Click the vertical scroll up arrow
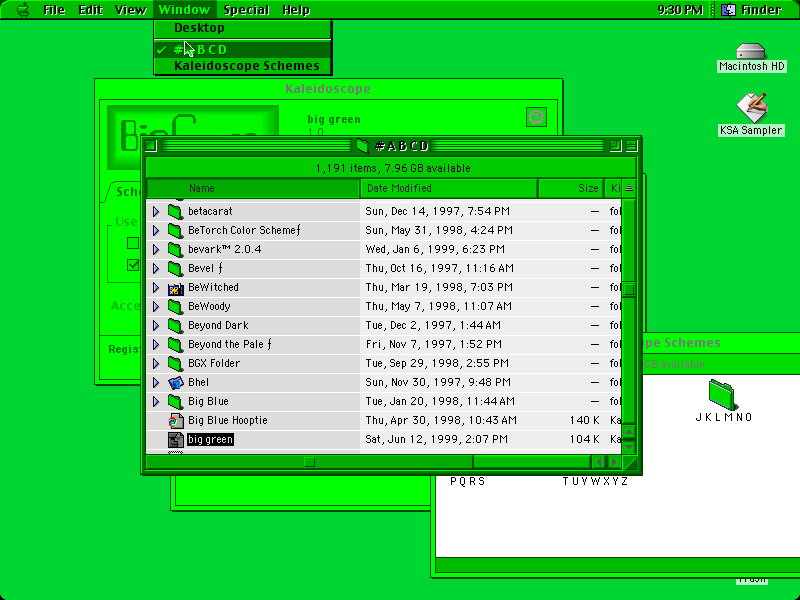 coord(629,432)
